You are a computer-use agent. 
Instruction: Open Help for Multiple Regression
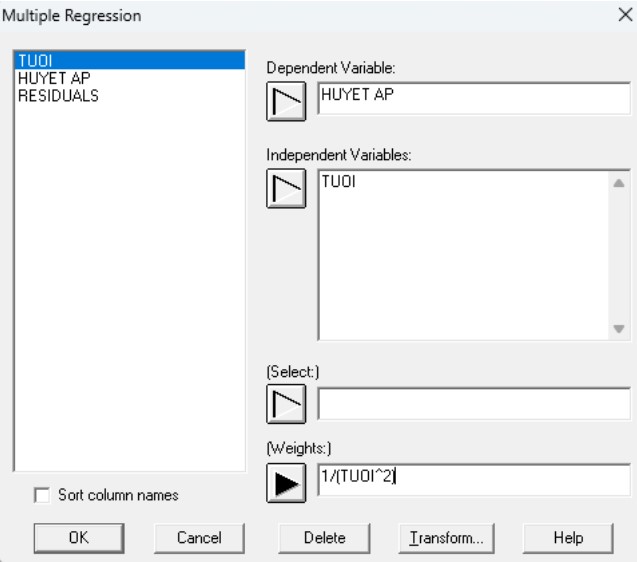tap(568, 537)
